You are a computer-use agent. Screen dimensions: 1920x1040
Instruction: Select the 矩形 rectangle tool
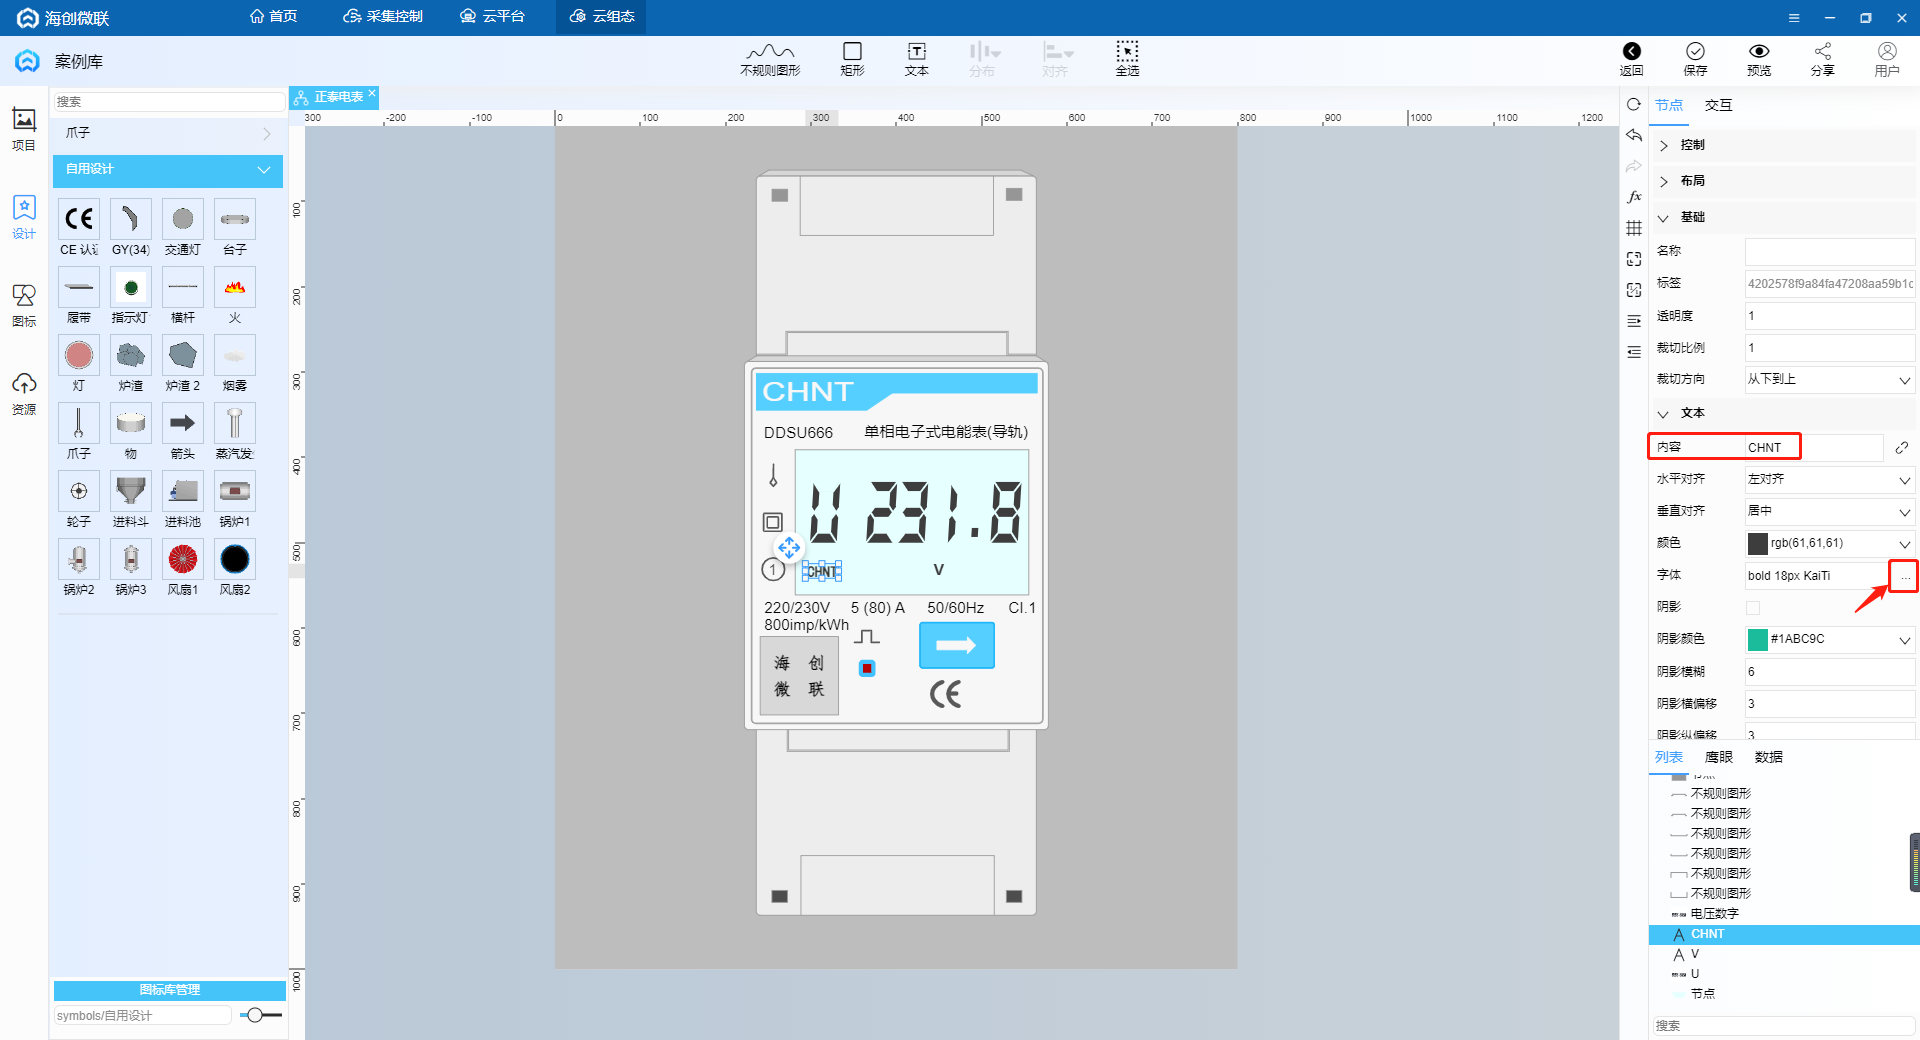click(x=852, y=59)
